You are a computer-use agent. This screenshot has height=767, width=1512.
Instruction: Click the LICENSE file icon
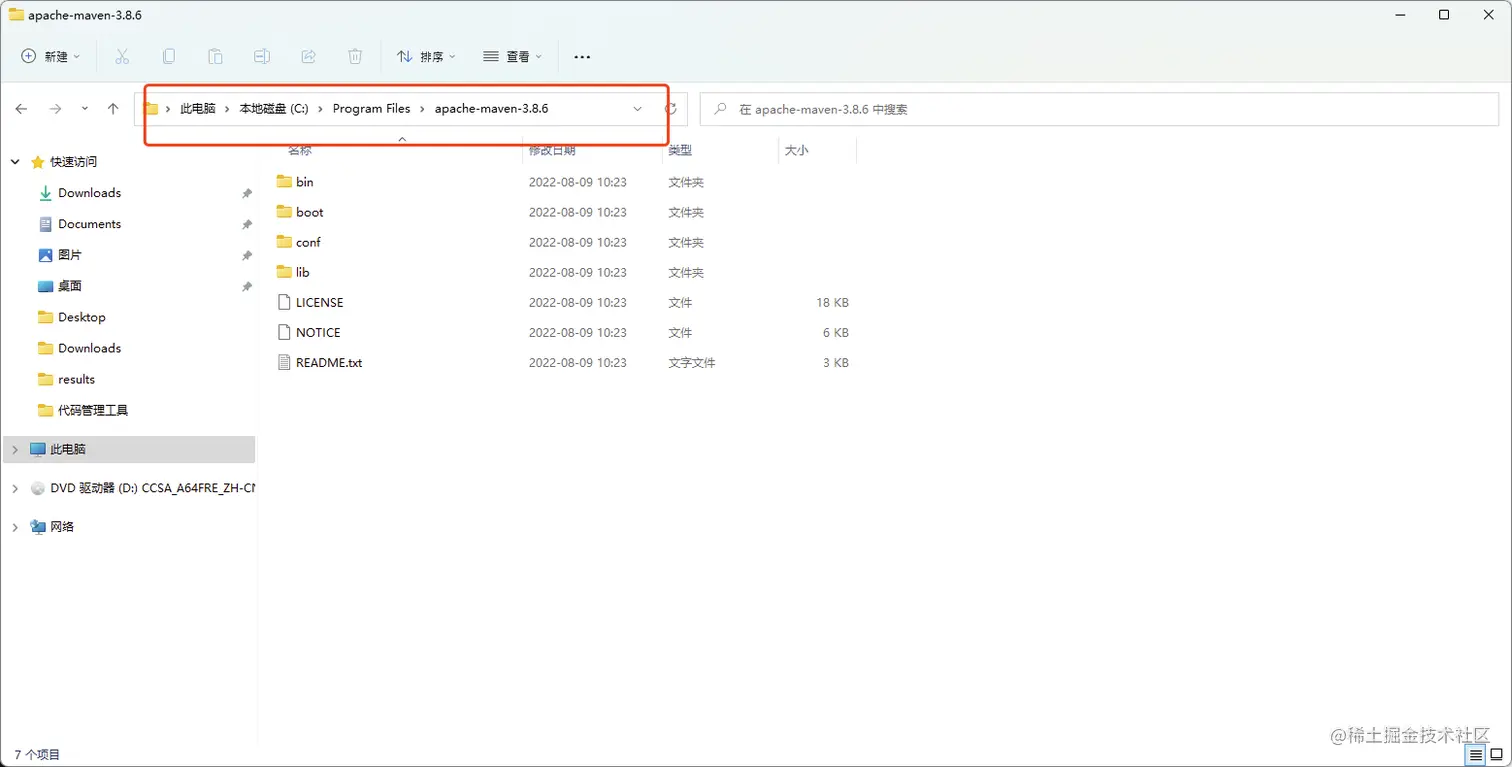[283, 302]
